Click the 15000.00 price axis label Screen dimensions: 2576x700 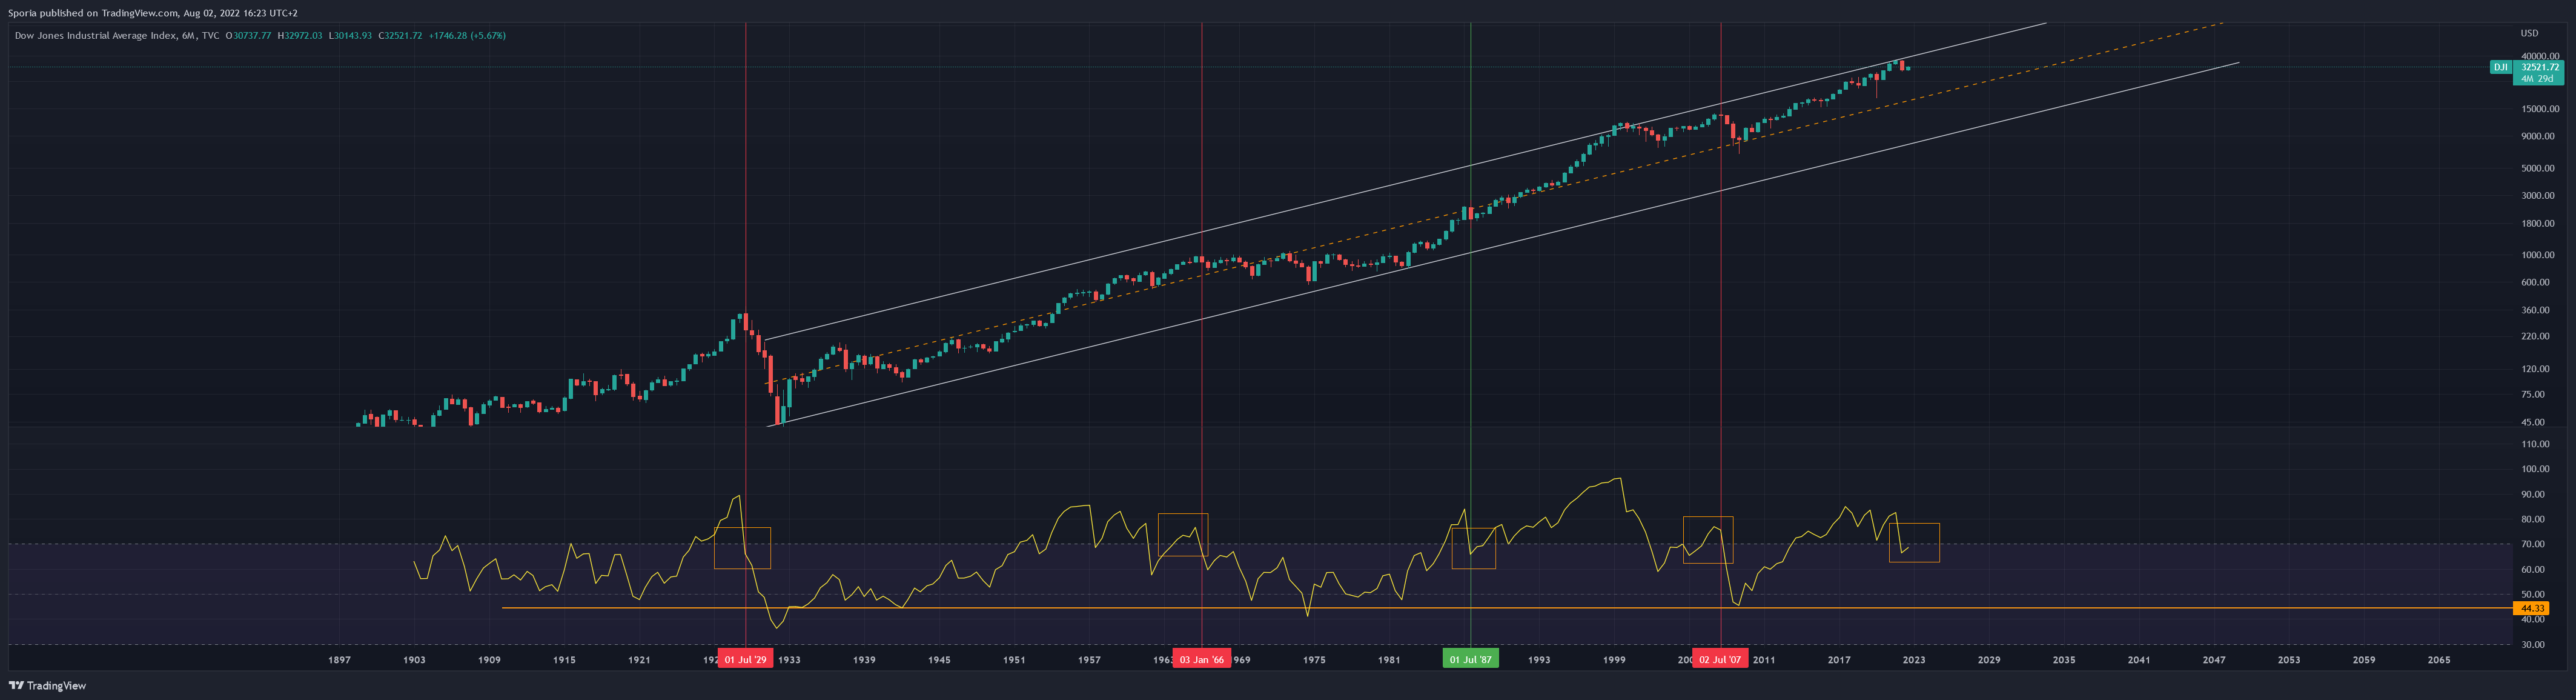[2540, 109]
